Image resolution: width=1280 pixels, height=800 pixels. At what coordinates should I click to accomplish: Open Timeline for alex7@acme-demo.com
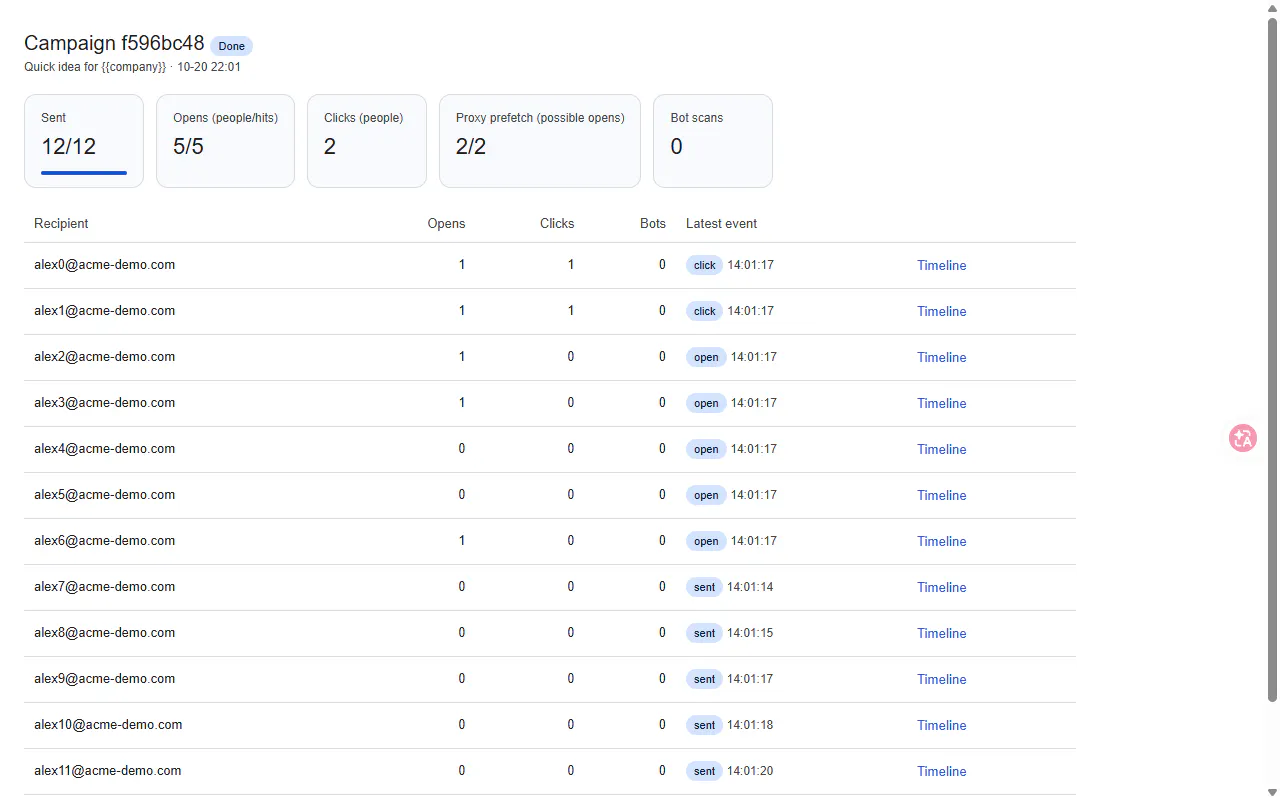point(942,587)
